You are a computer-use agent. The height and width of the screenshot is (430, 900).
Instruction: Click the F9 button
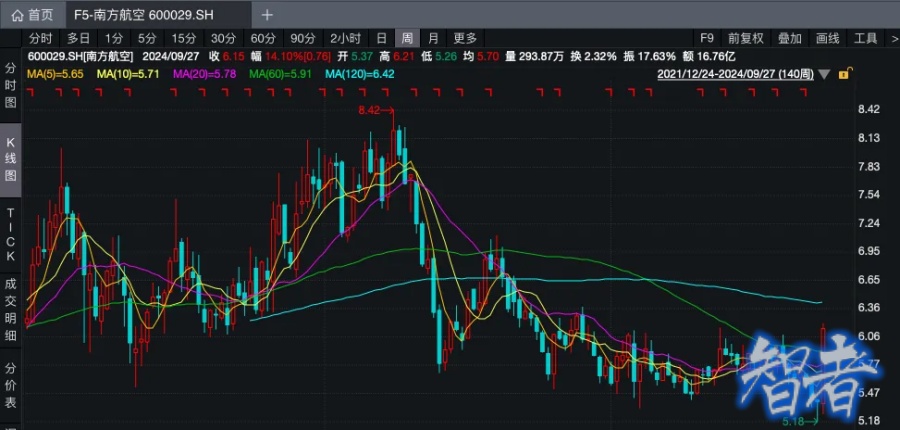pyautogui.click(x=707, y=38)
